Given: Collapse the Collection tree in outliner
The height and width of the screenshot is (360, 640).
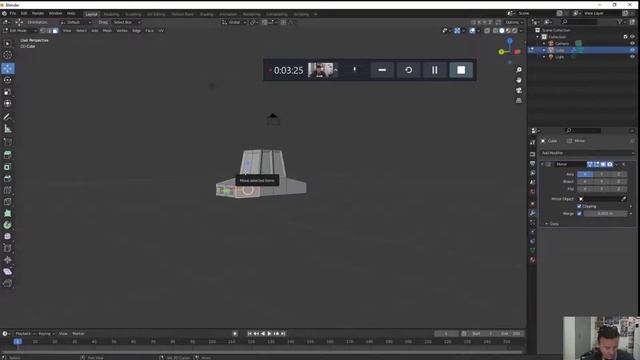Looking at the screenshot, I should click(x=538, y=37).
